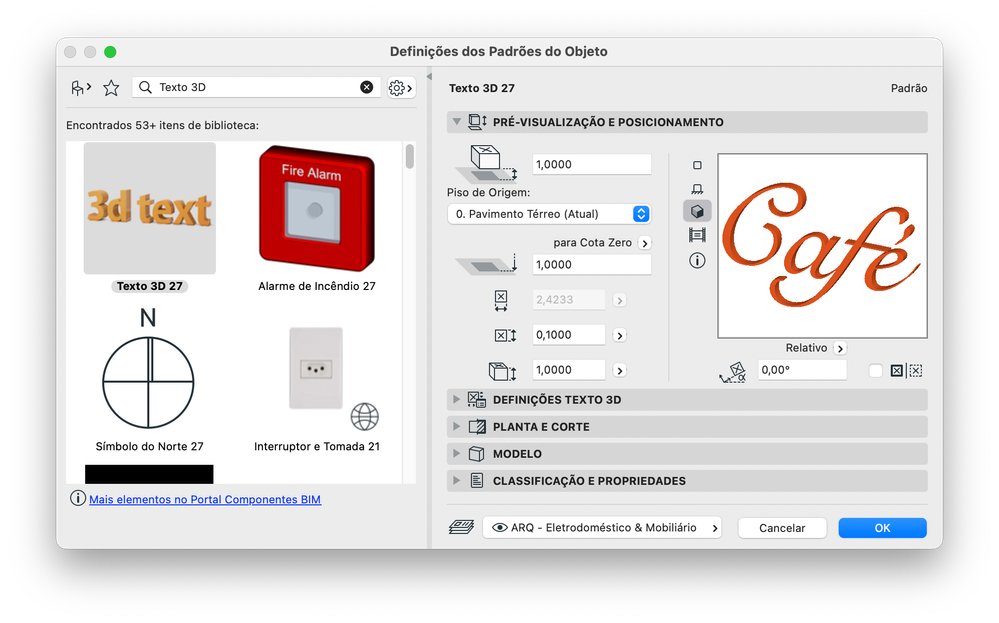
Task: Collapse the library panel with the divider arrow
Action: click(x=429, y=76)
